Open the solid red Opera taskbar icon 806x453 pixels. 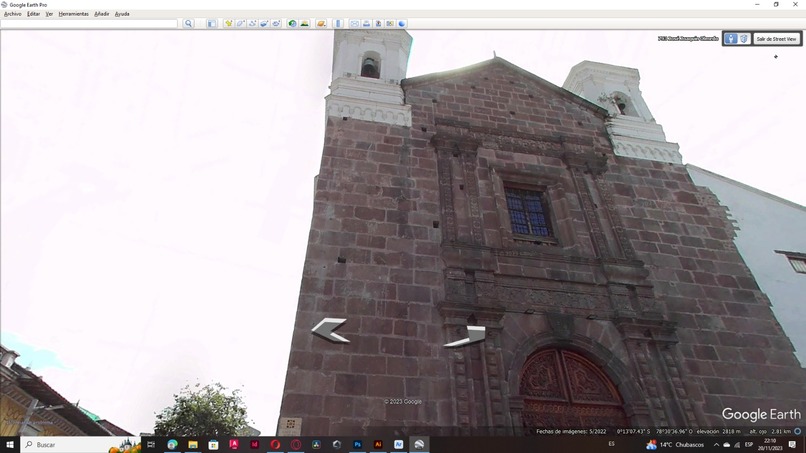point(275,444)
